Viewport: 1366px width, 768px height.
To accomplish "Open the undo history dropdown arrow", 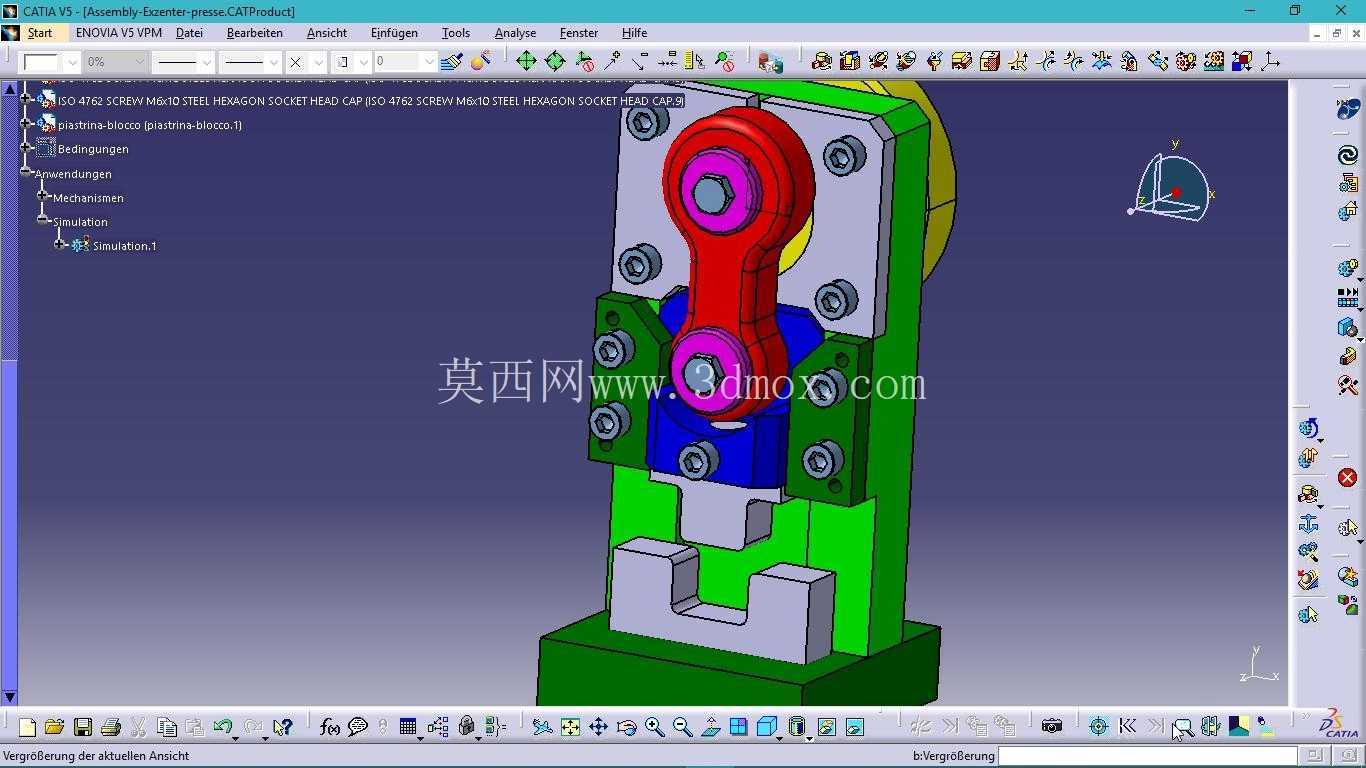I will (236, 737).
